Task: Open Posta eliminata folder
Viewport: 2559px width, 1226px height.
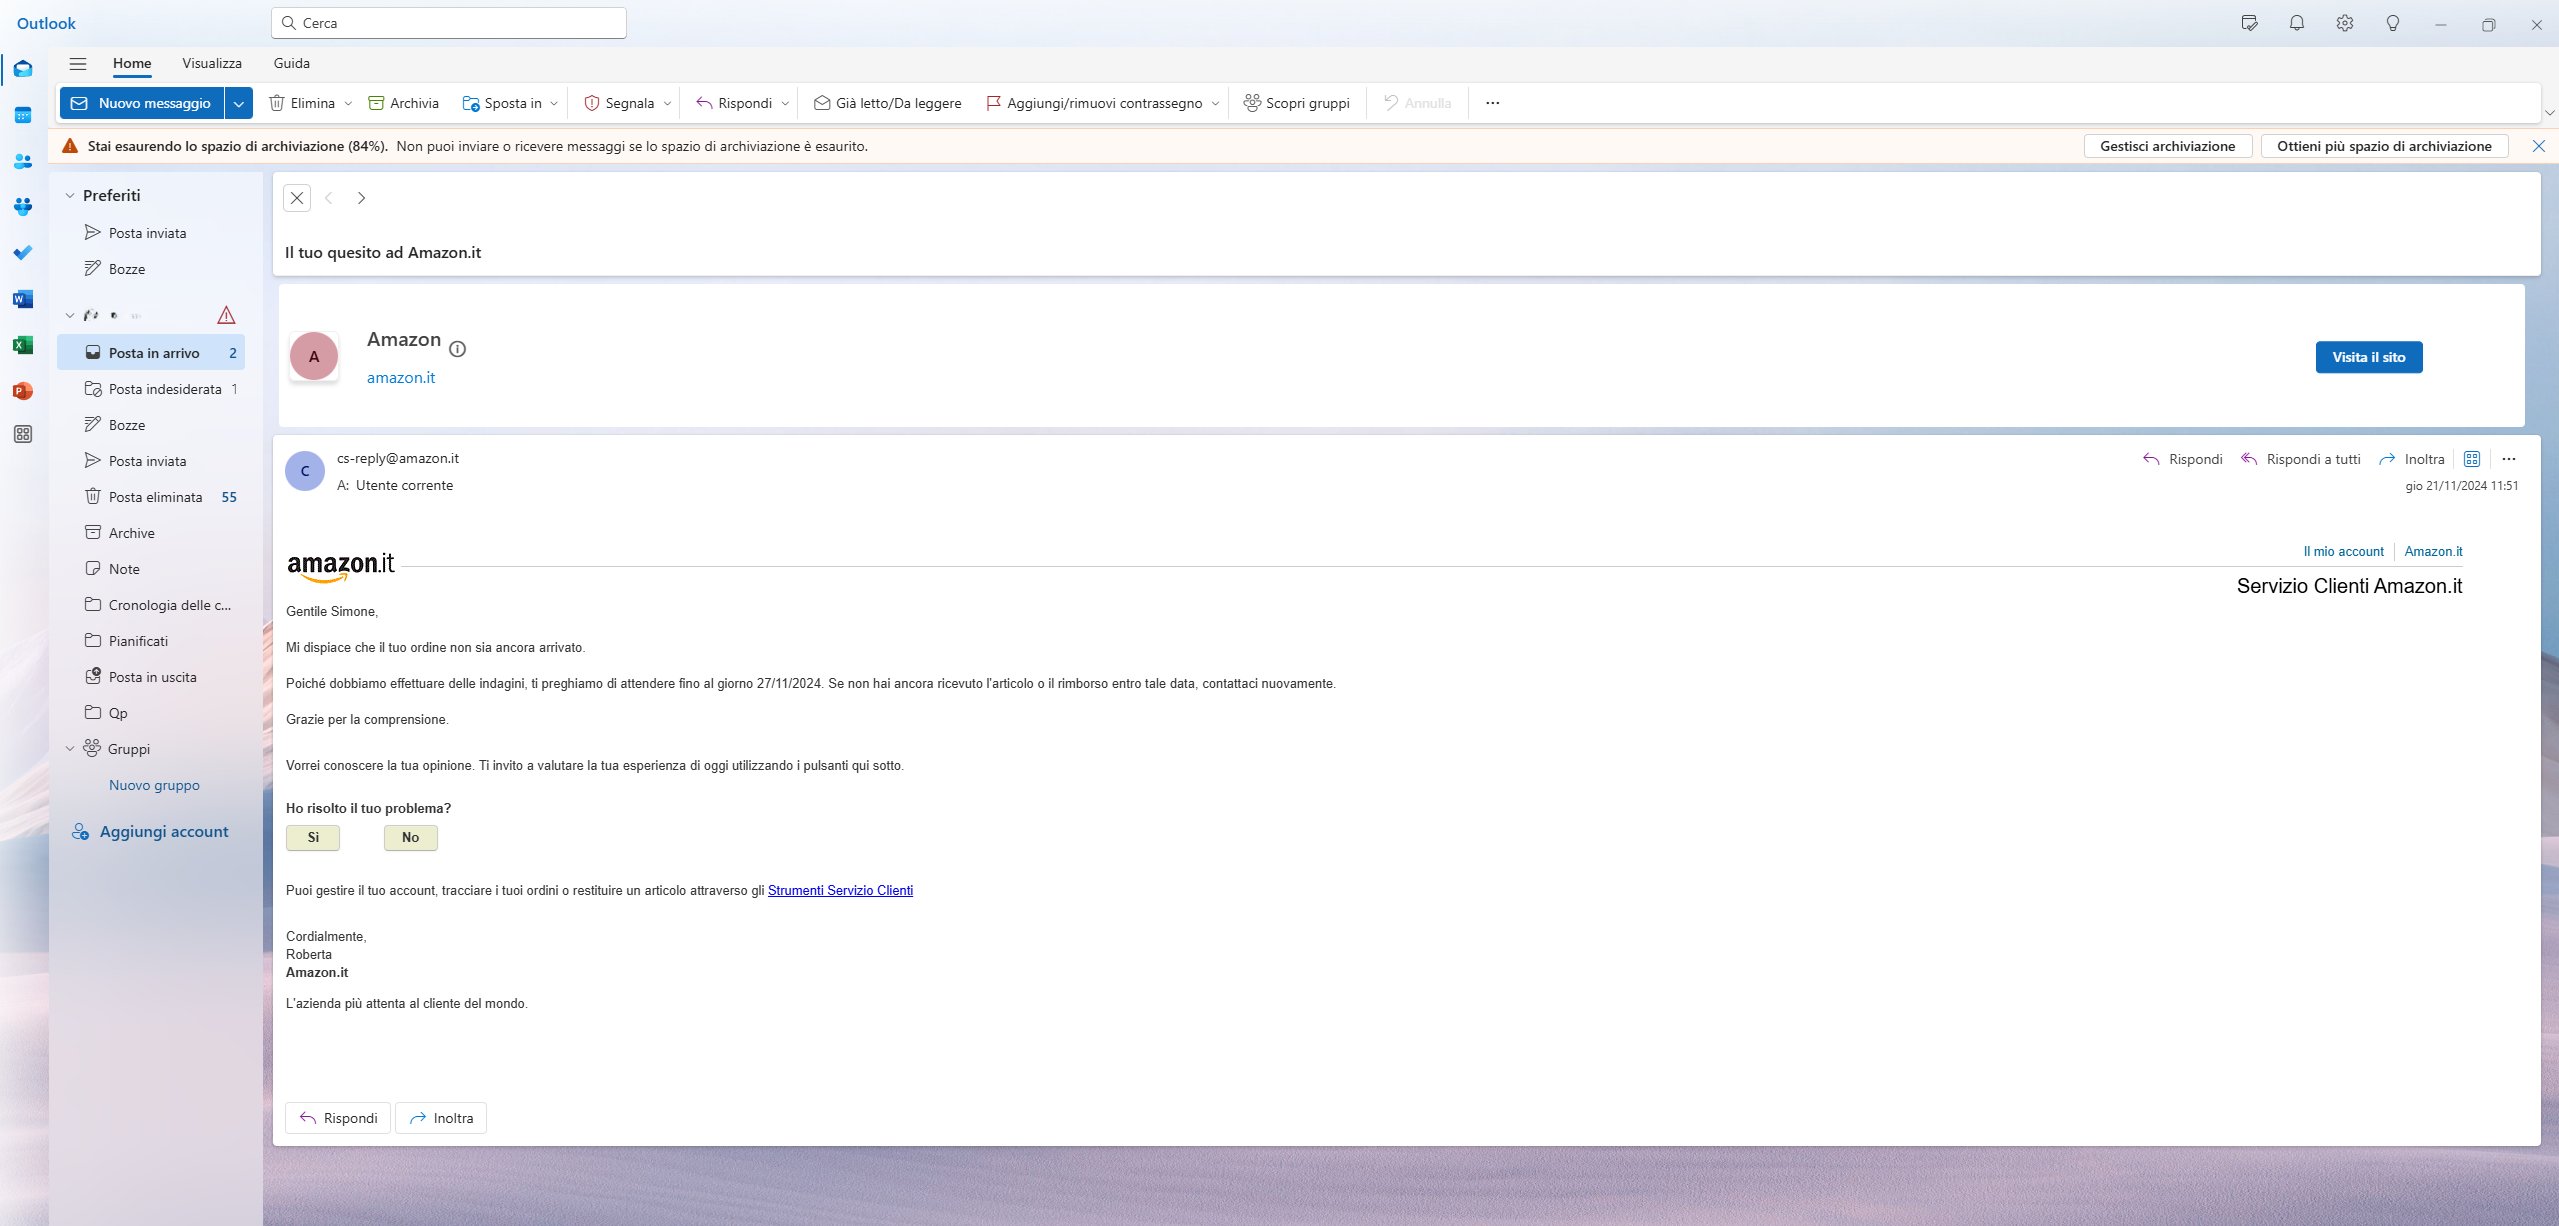Action: (151, 497)
